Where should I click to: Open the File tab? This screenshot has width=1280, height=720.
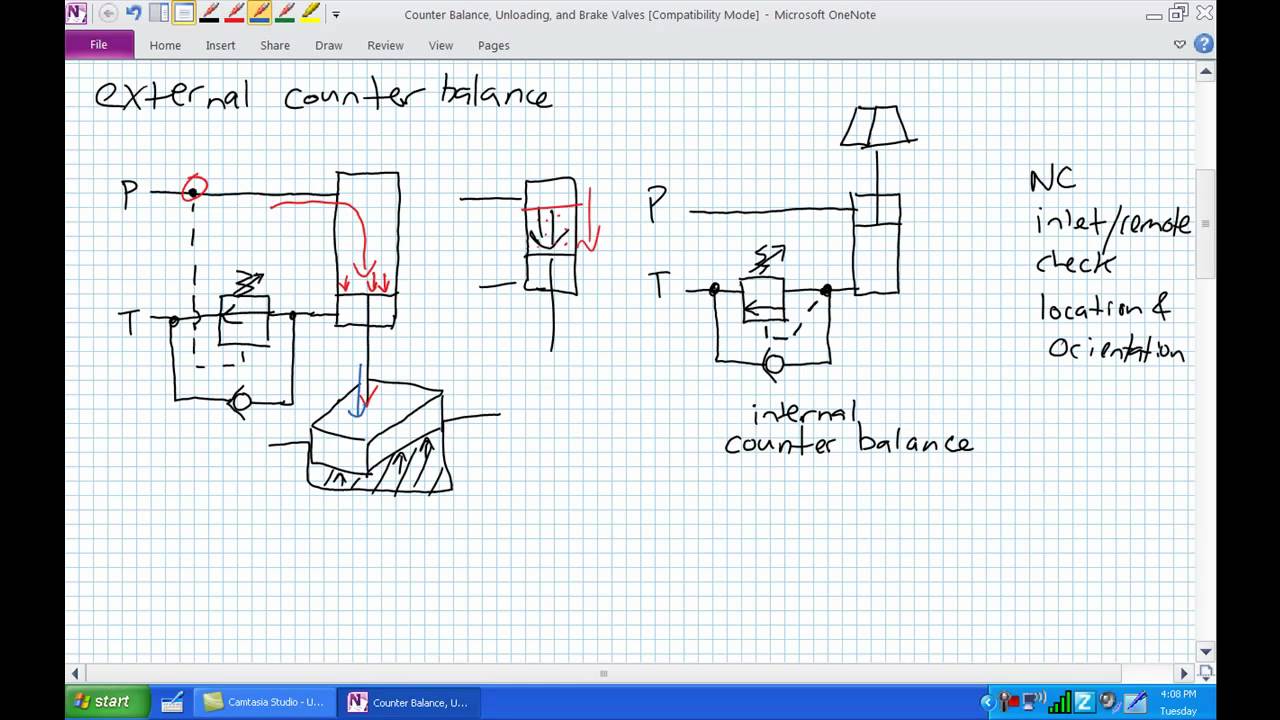pos(99,45)
